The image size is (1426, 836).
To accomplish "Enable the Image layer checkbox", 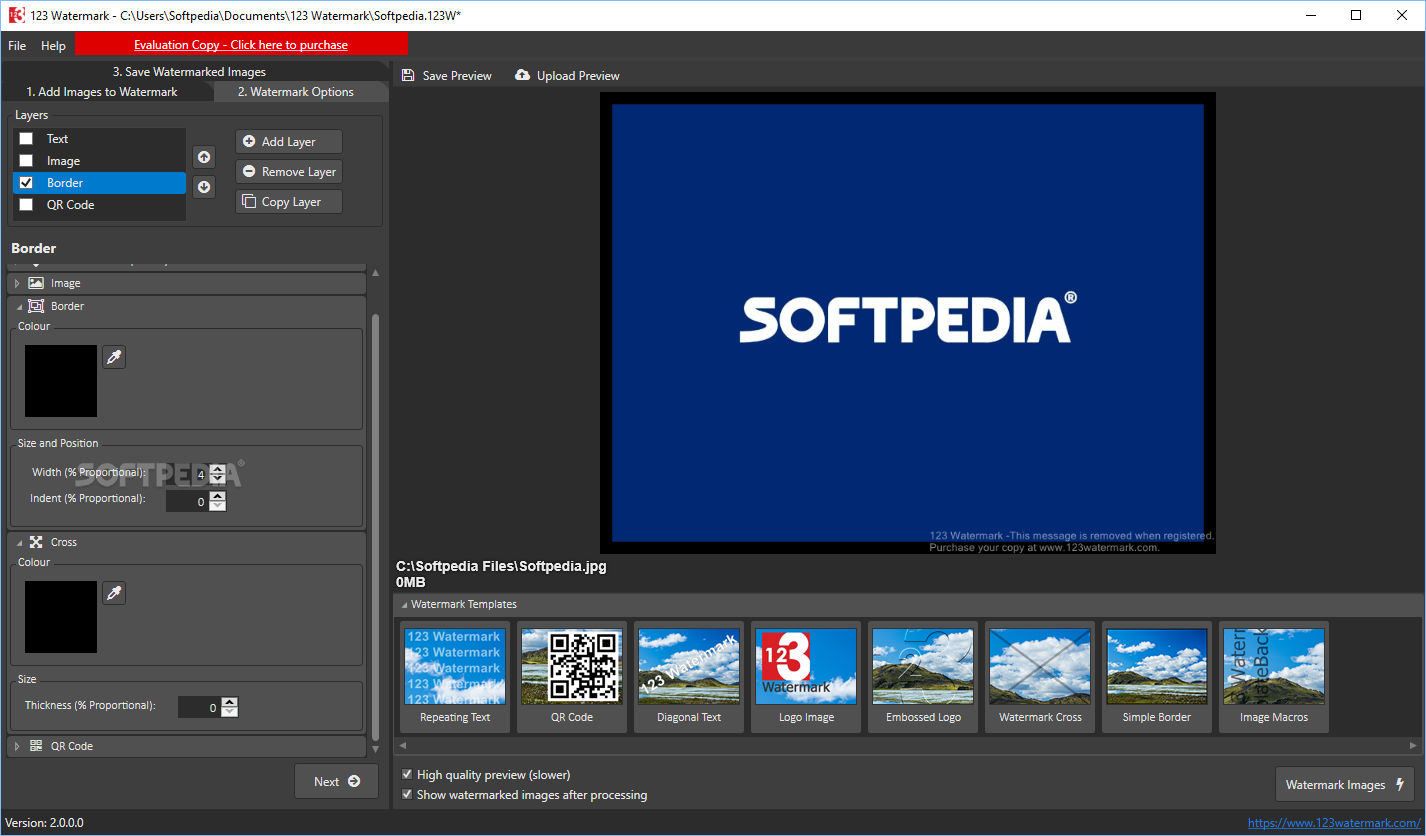I will click(26, 161).
